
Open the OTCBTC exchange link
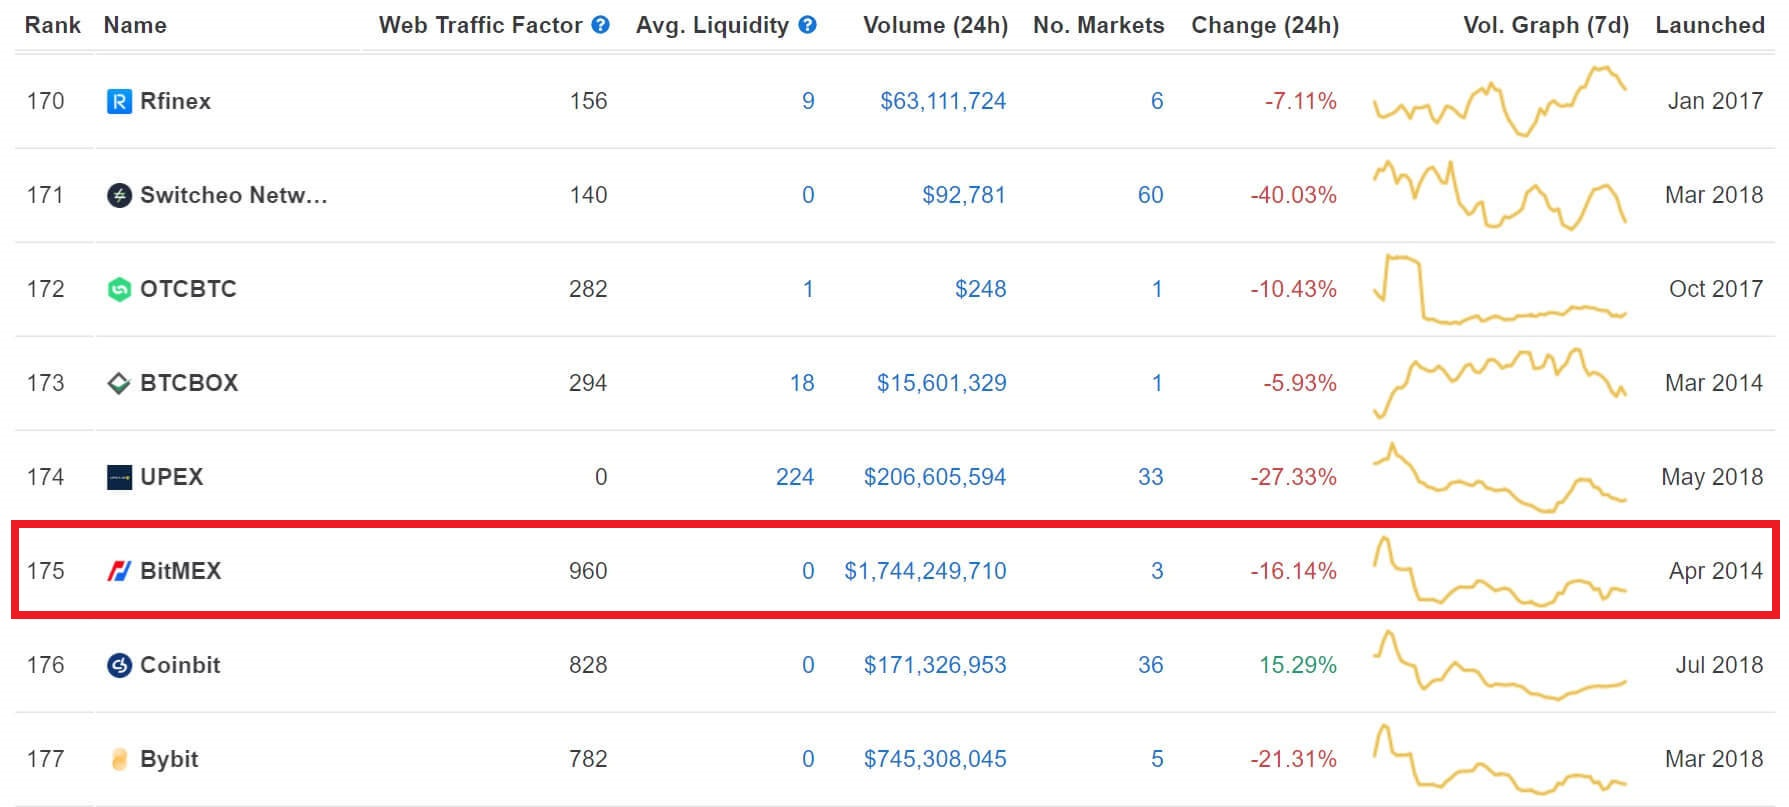click(188, 289)
